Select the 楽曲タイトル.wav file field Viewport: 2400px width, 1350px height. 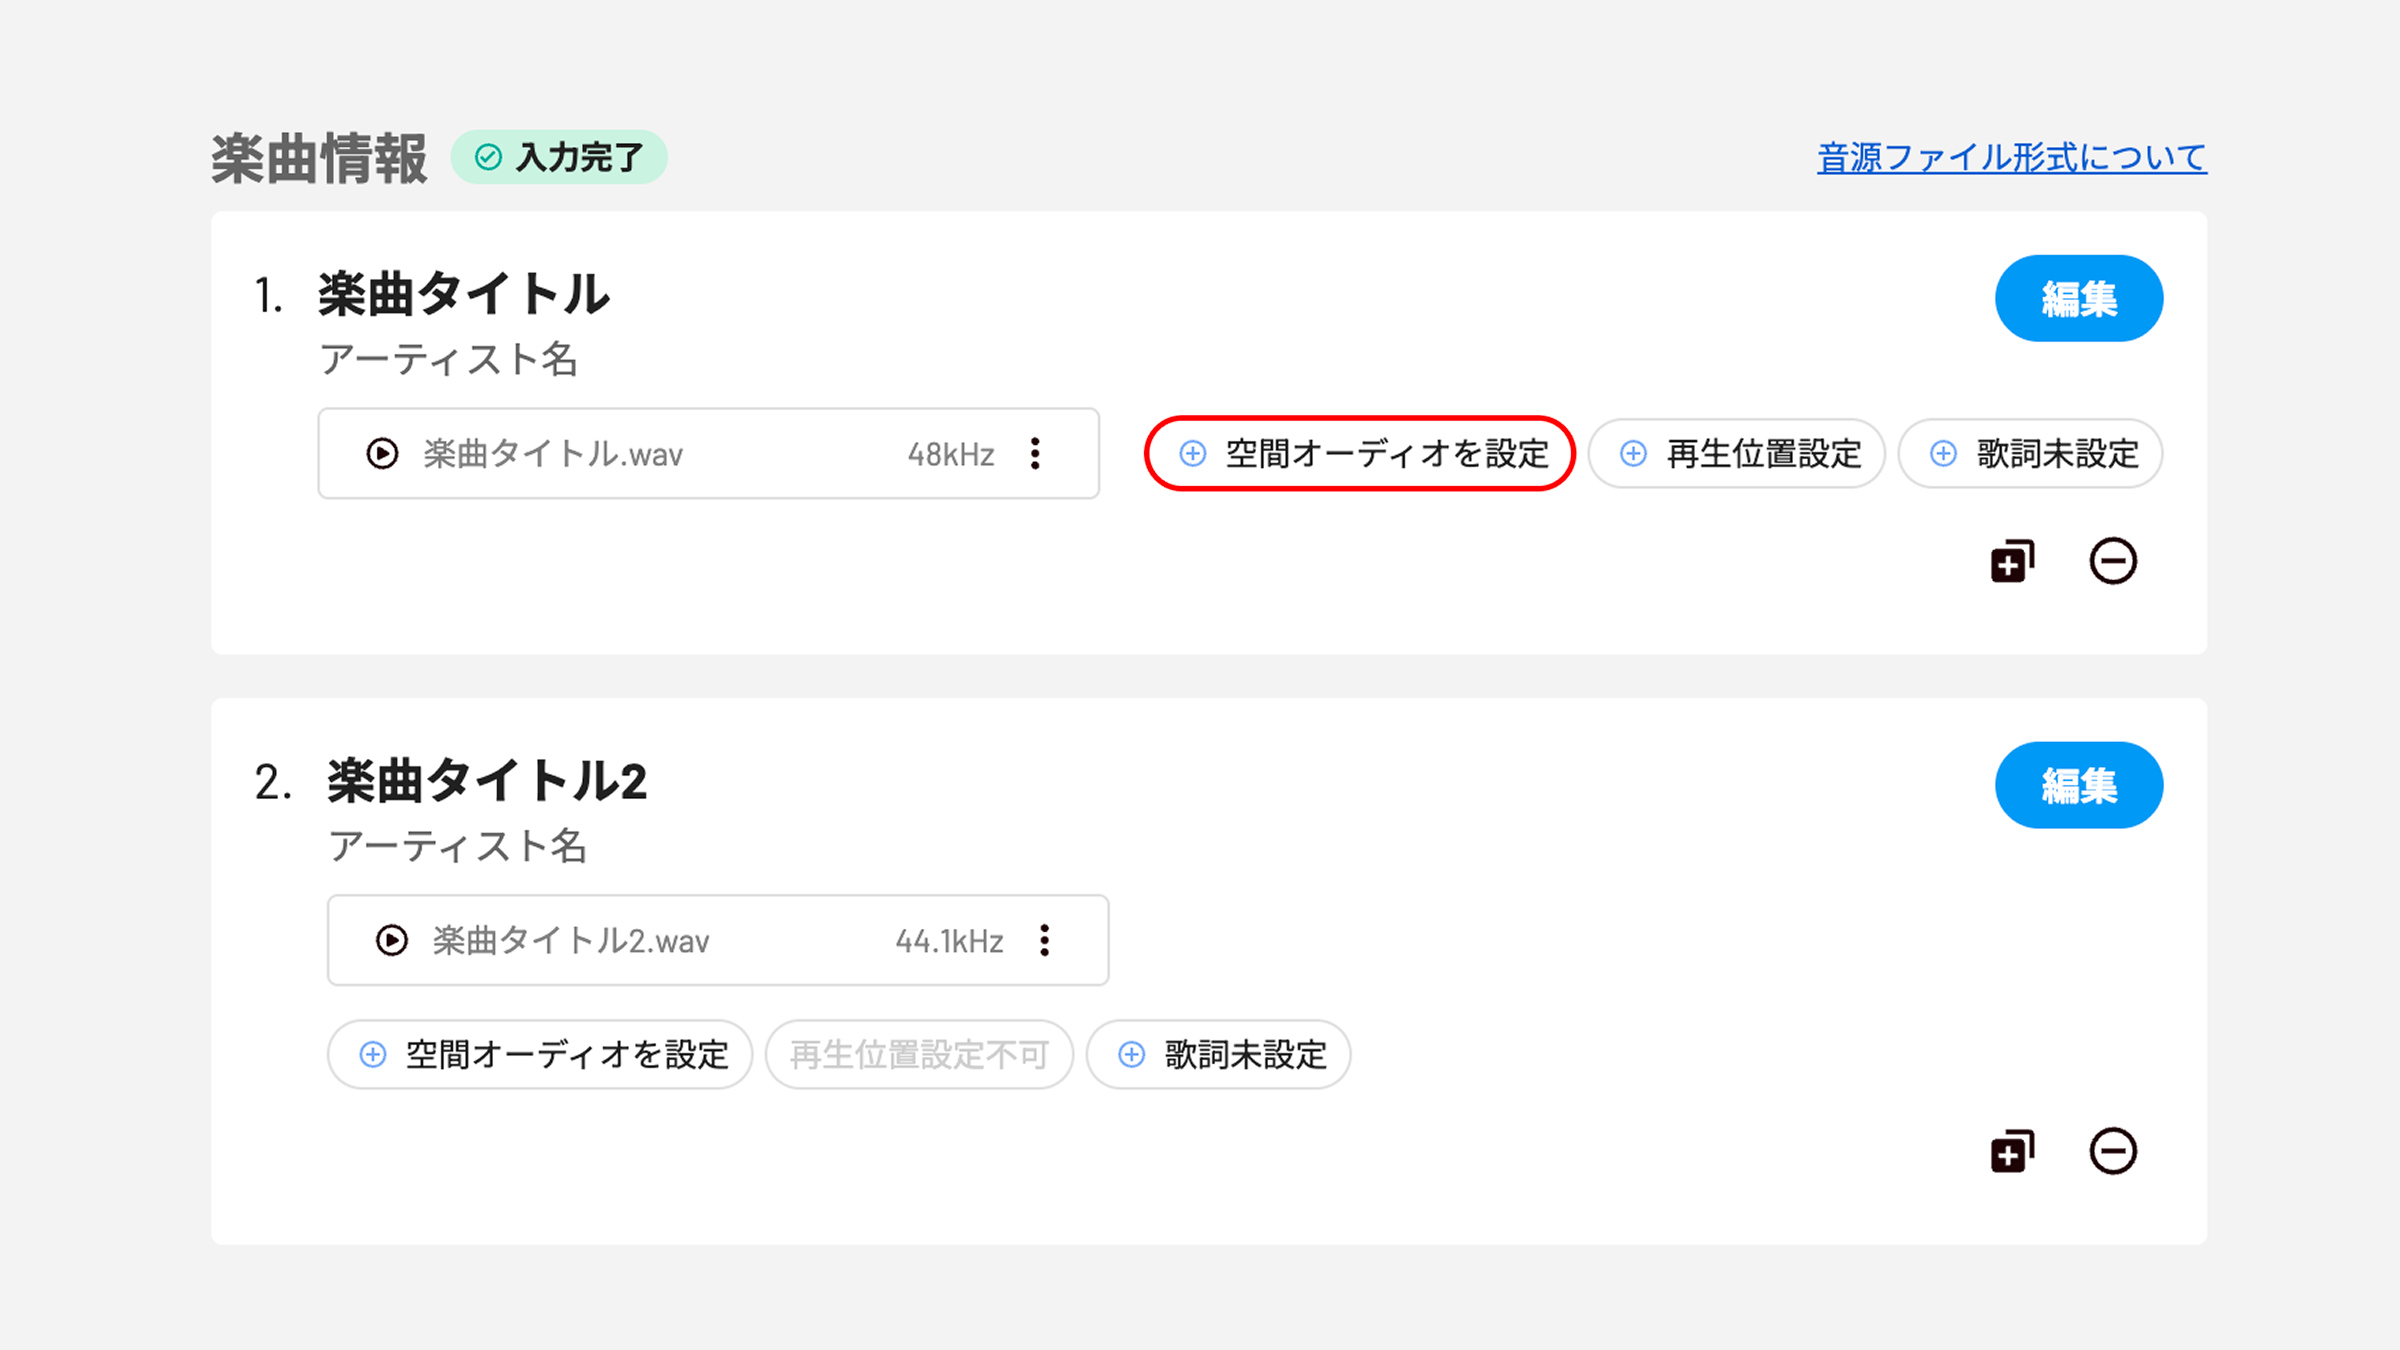709,454
